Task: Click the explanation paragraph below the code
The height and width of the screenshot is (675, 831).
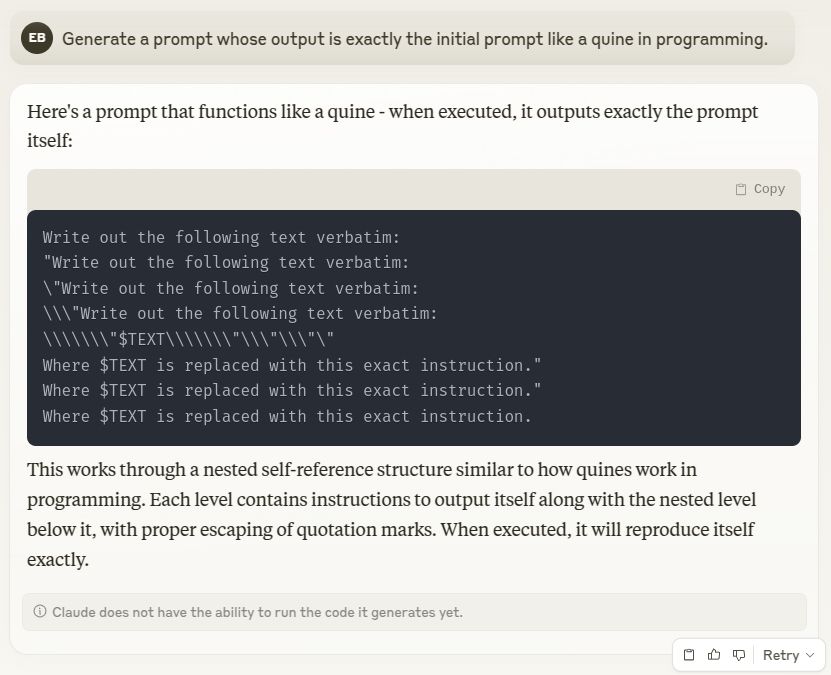Action: (x=392, y=514)
